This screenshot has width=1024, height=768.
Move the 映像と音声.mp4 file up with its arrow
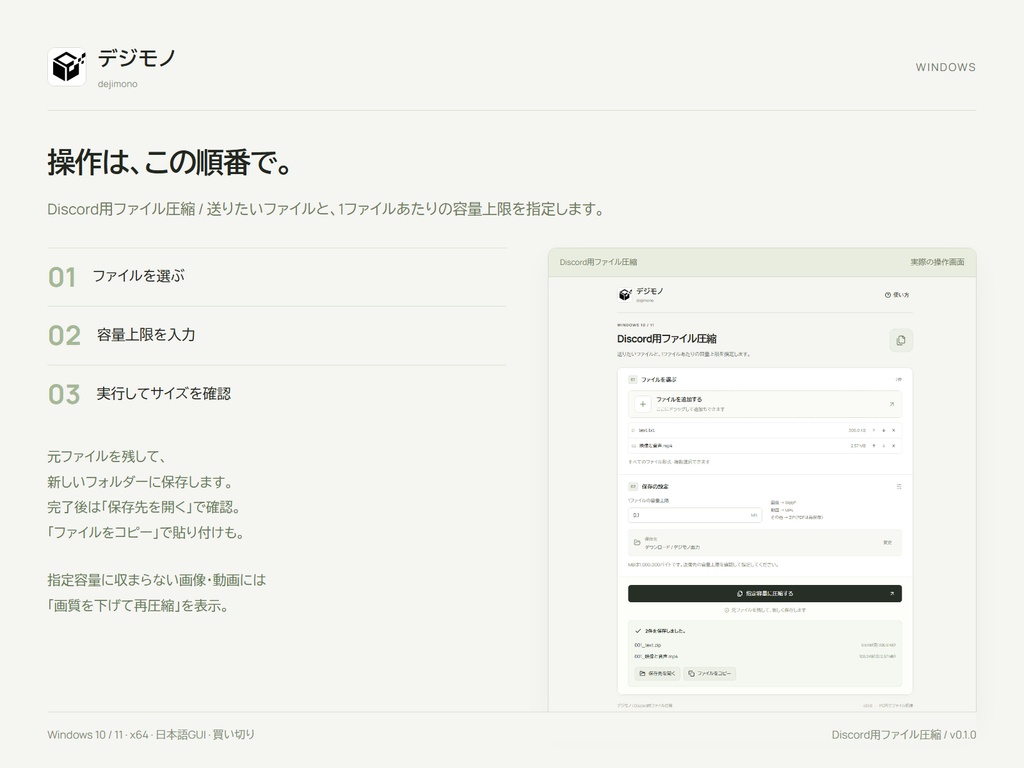point(874,445)
